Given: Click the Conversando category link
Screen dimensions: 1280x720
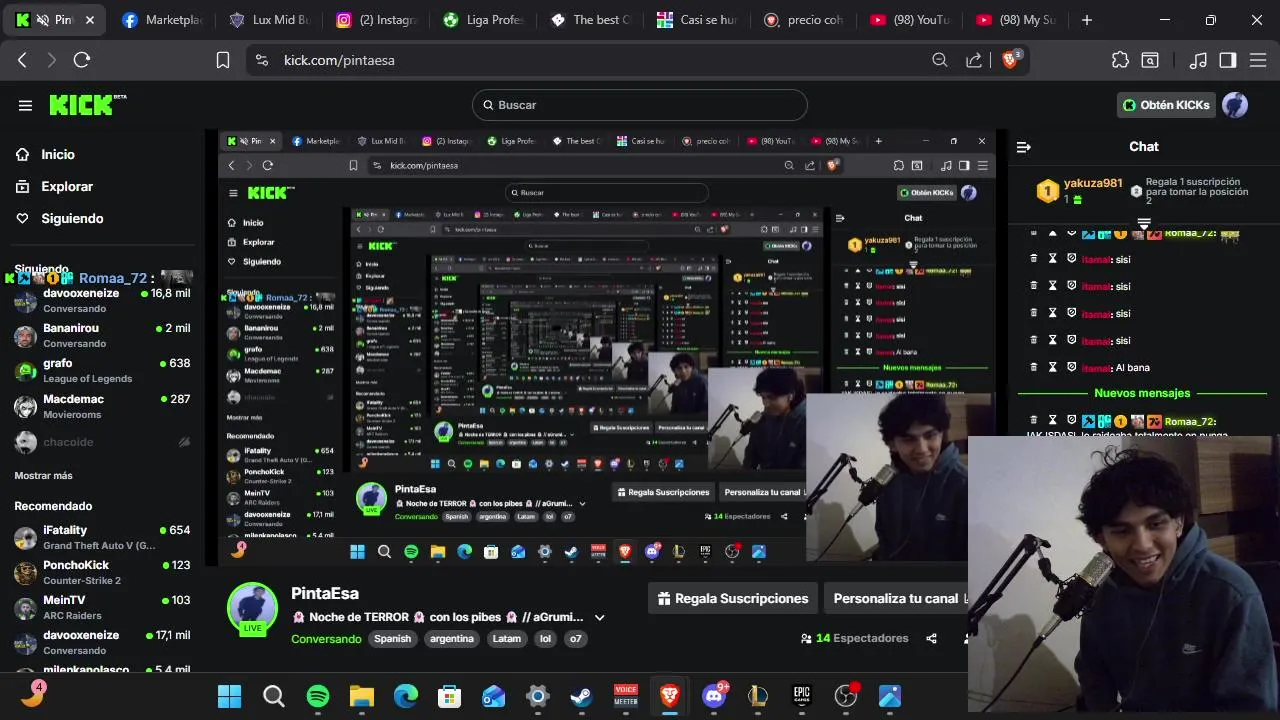Looking at the screenshot, I should (326, 638).
